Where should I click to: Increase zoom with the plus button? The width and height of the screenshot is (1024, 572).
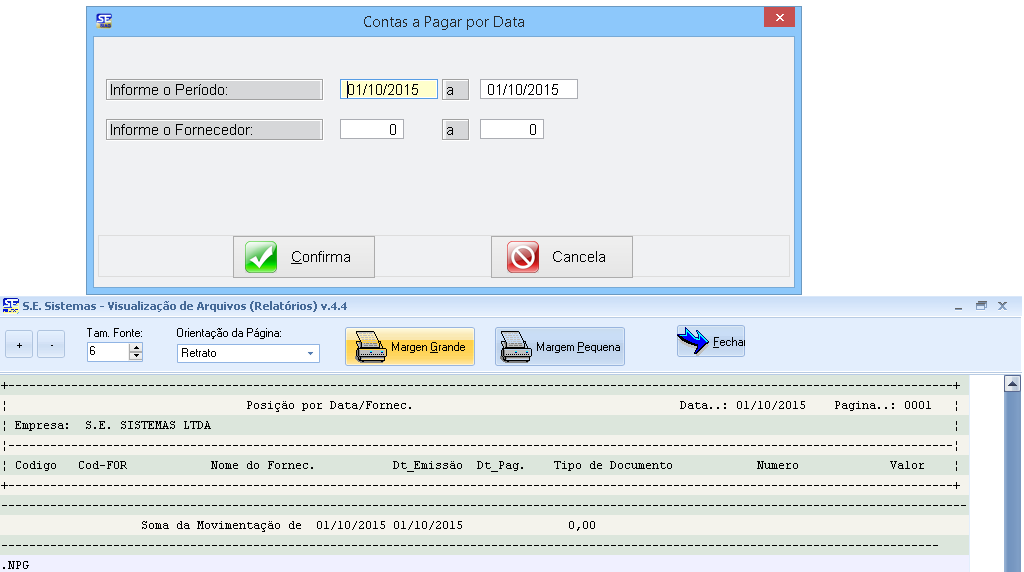(x=19, y=346)
